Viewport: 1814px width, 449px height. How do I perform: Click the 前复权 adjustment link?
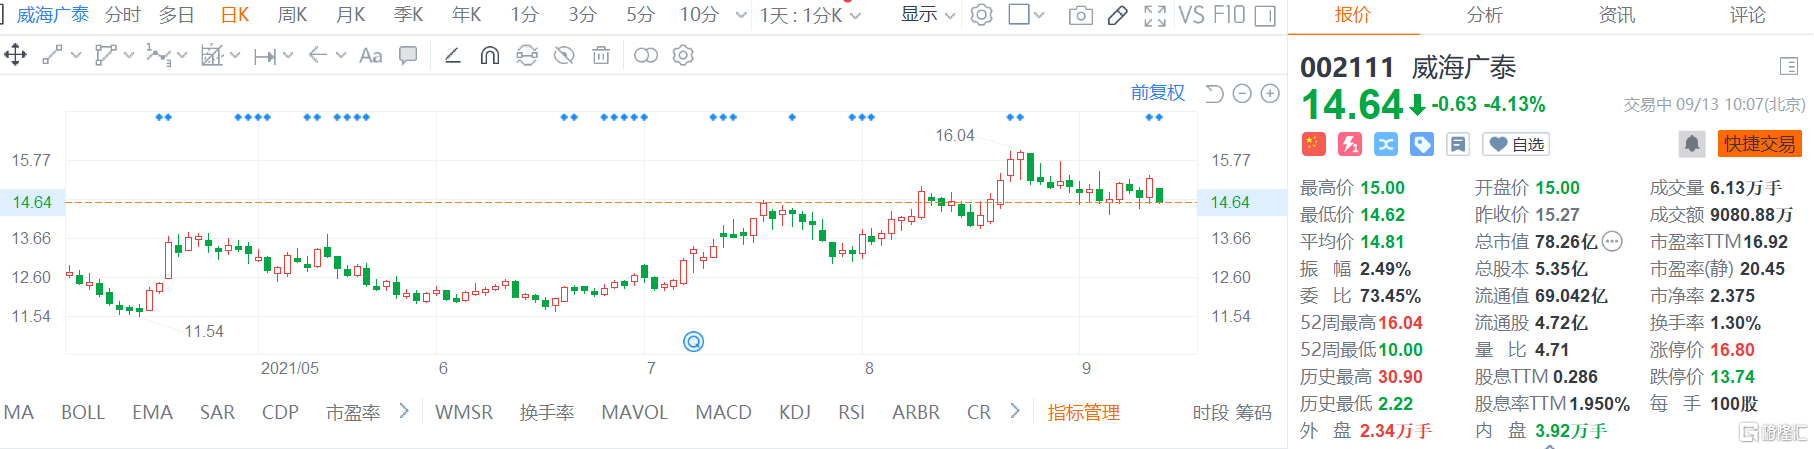click(x=1158, y=93)
